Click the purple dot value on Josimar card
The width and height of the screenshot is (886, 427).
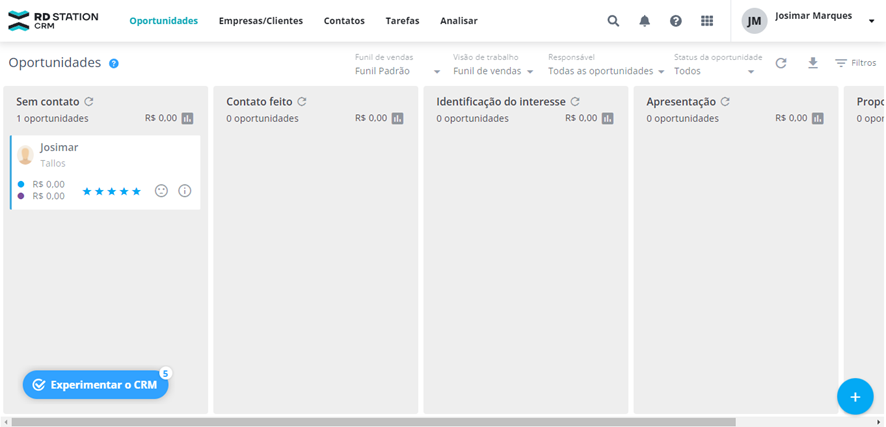pyautogui.click(x=49, y=196)
